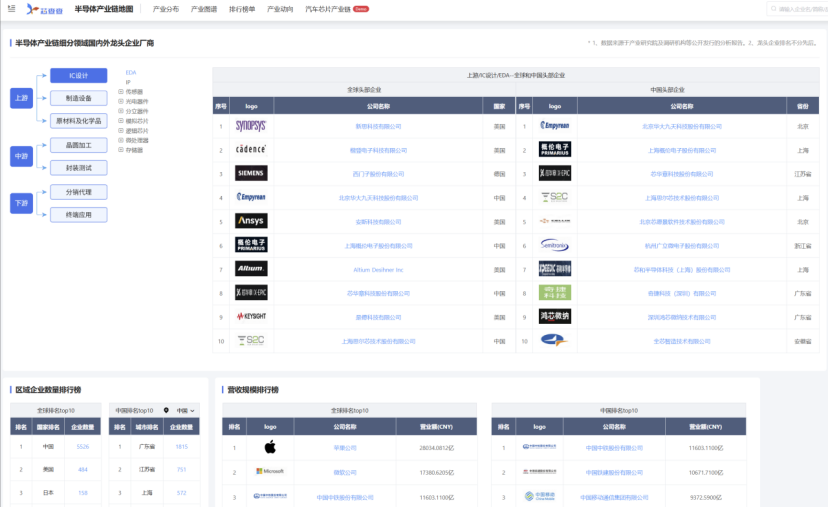This screenshot has height=508, width=829.
Task: Click the Keysight logo
Action: click(x=251, y=316)
